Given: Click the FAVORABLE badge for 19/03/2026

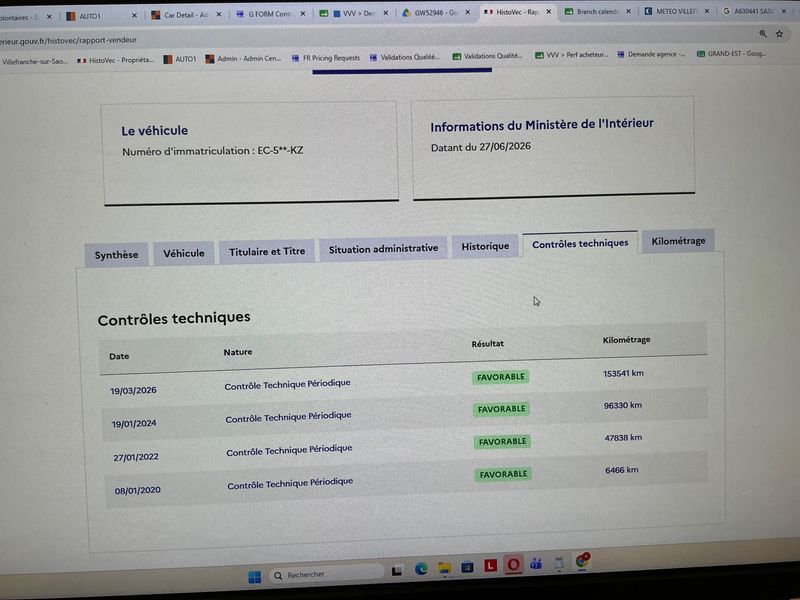Looking at the screenshot, I should click(x=501, y=377).
